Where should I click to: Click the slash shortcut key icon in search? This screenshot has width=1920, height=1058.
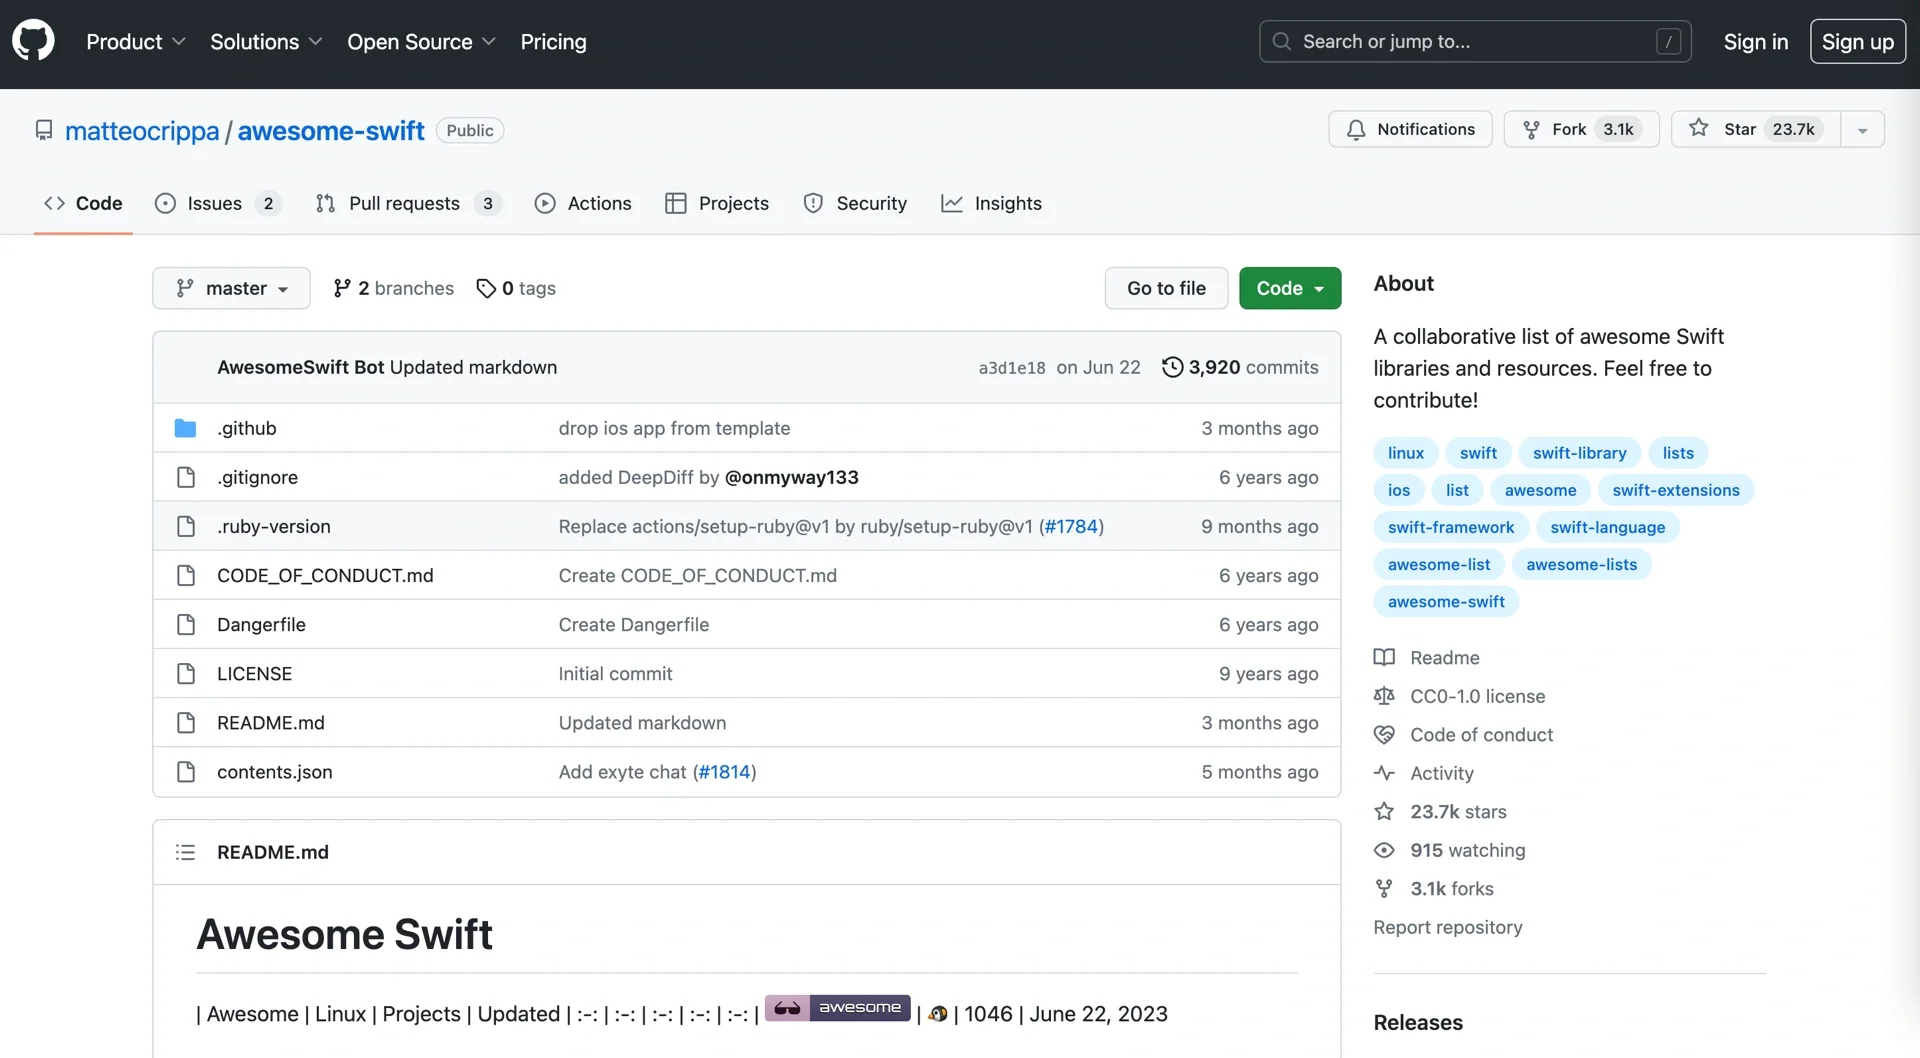[x=1668, y=41]
